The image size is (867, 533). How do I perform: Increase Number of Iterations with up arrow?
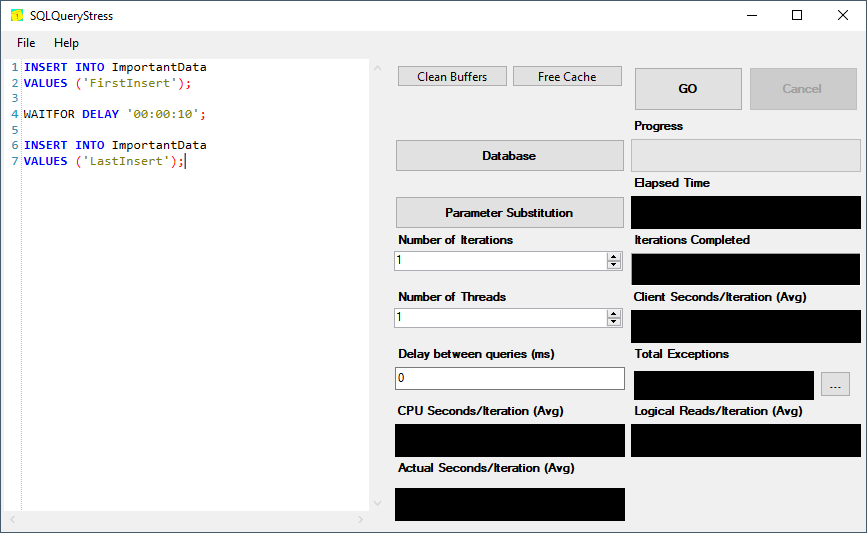(614, 256)
